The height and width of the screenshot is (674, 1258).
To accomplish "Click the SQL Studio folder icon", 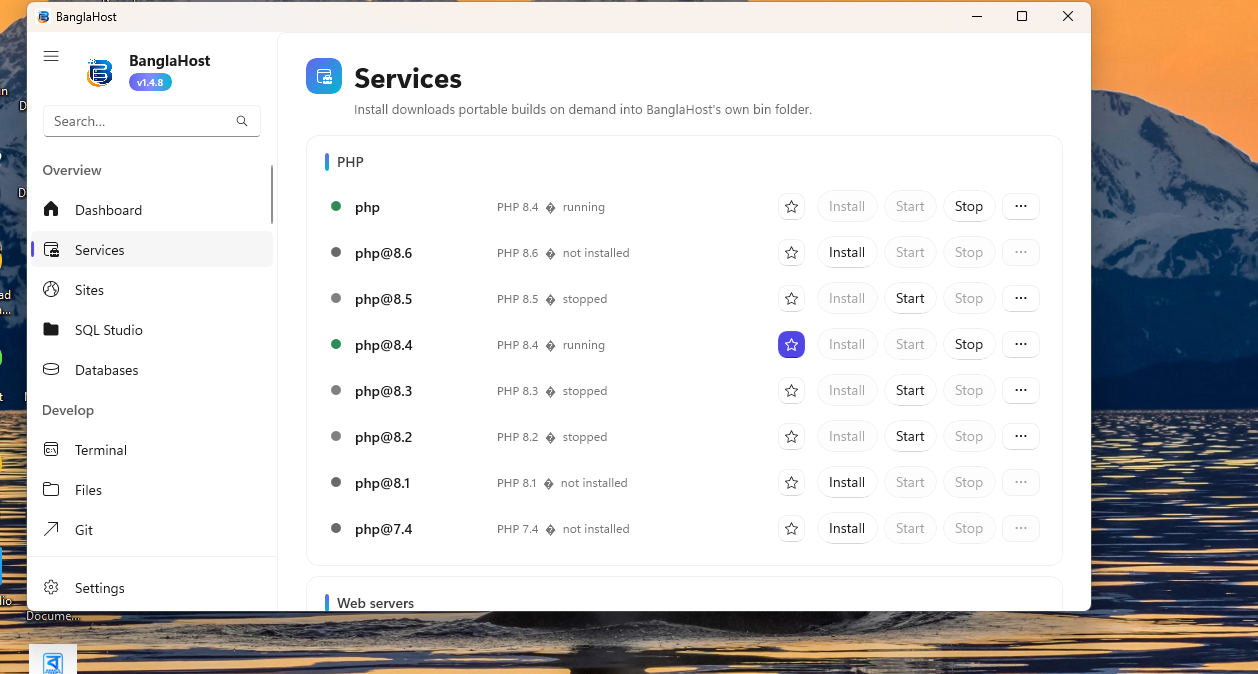I will [52, 329].
